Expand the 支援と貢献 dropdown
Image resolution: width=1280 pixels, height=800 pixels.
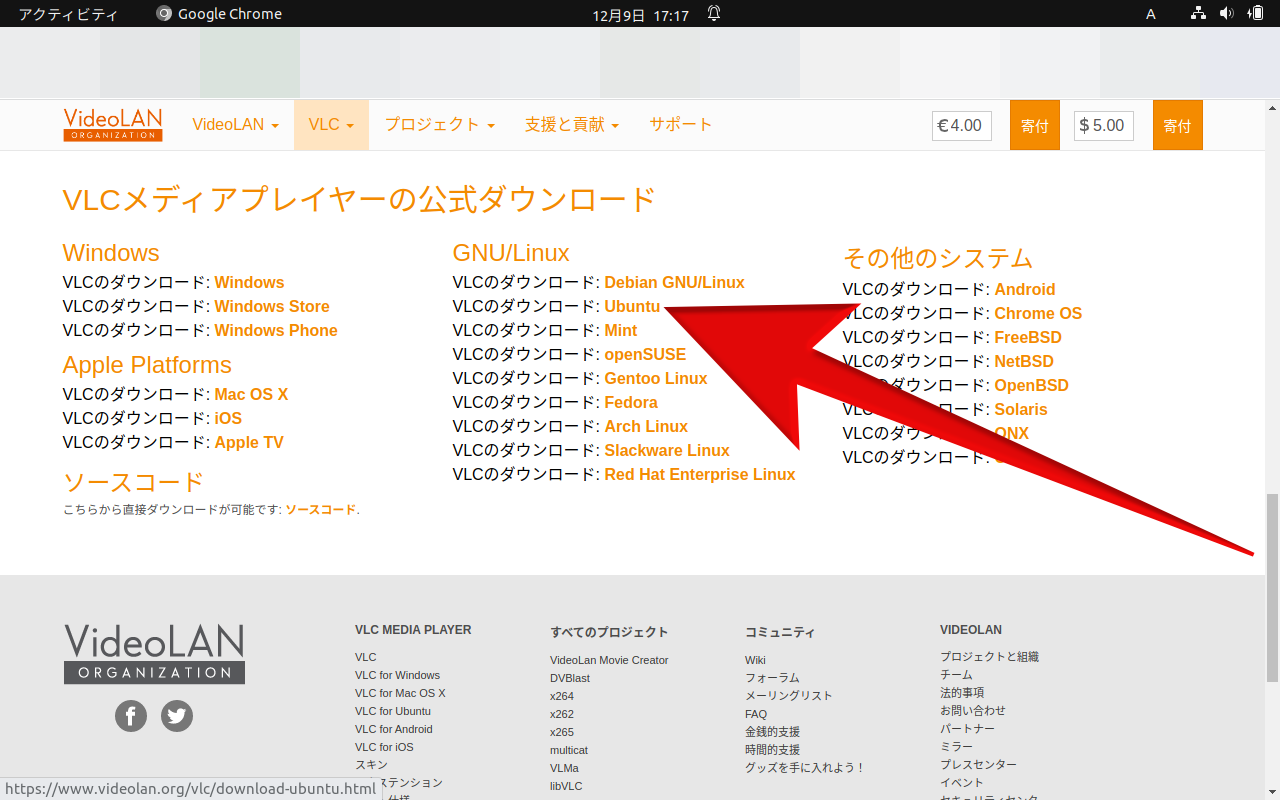click(x=572, y=124)
